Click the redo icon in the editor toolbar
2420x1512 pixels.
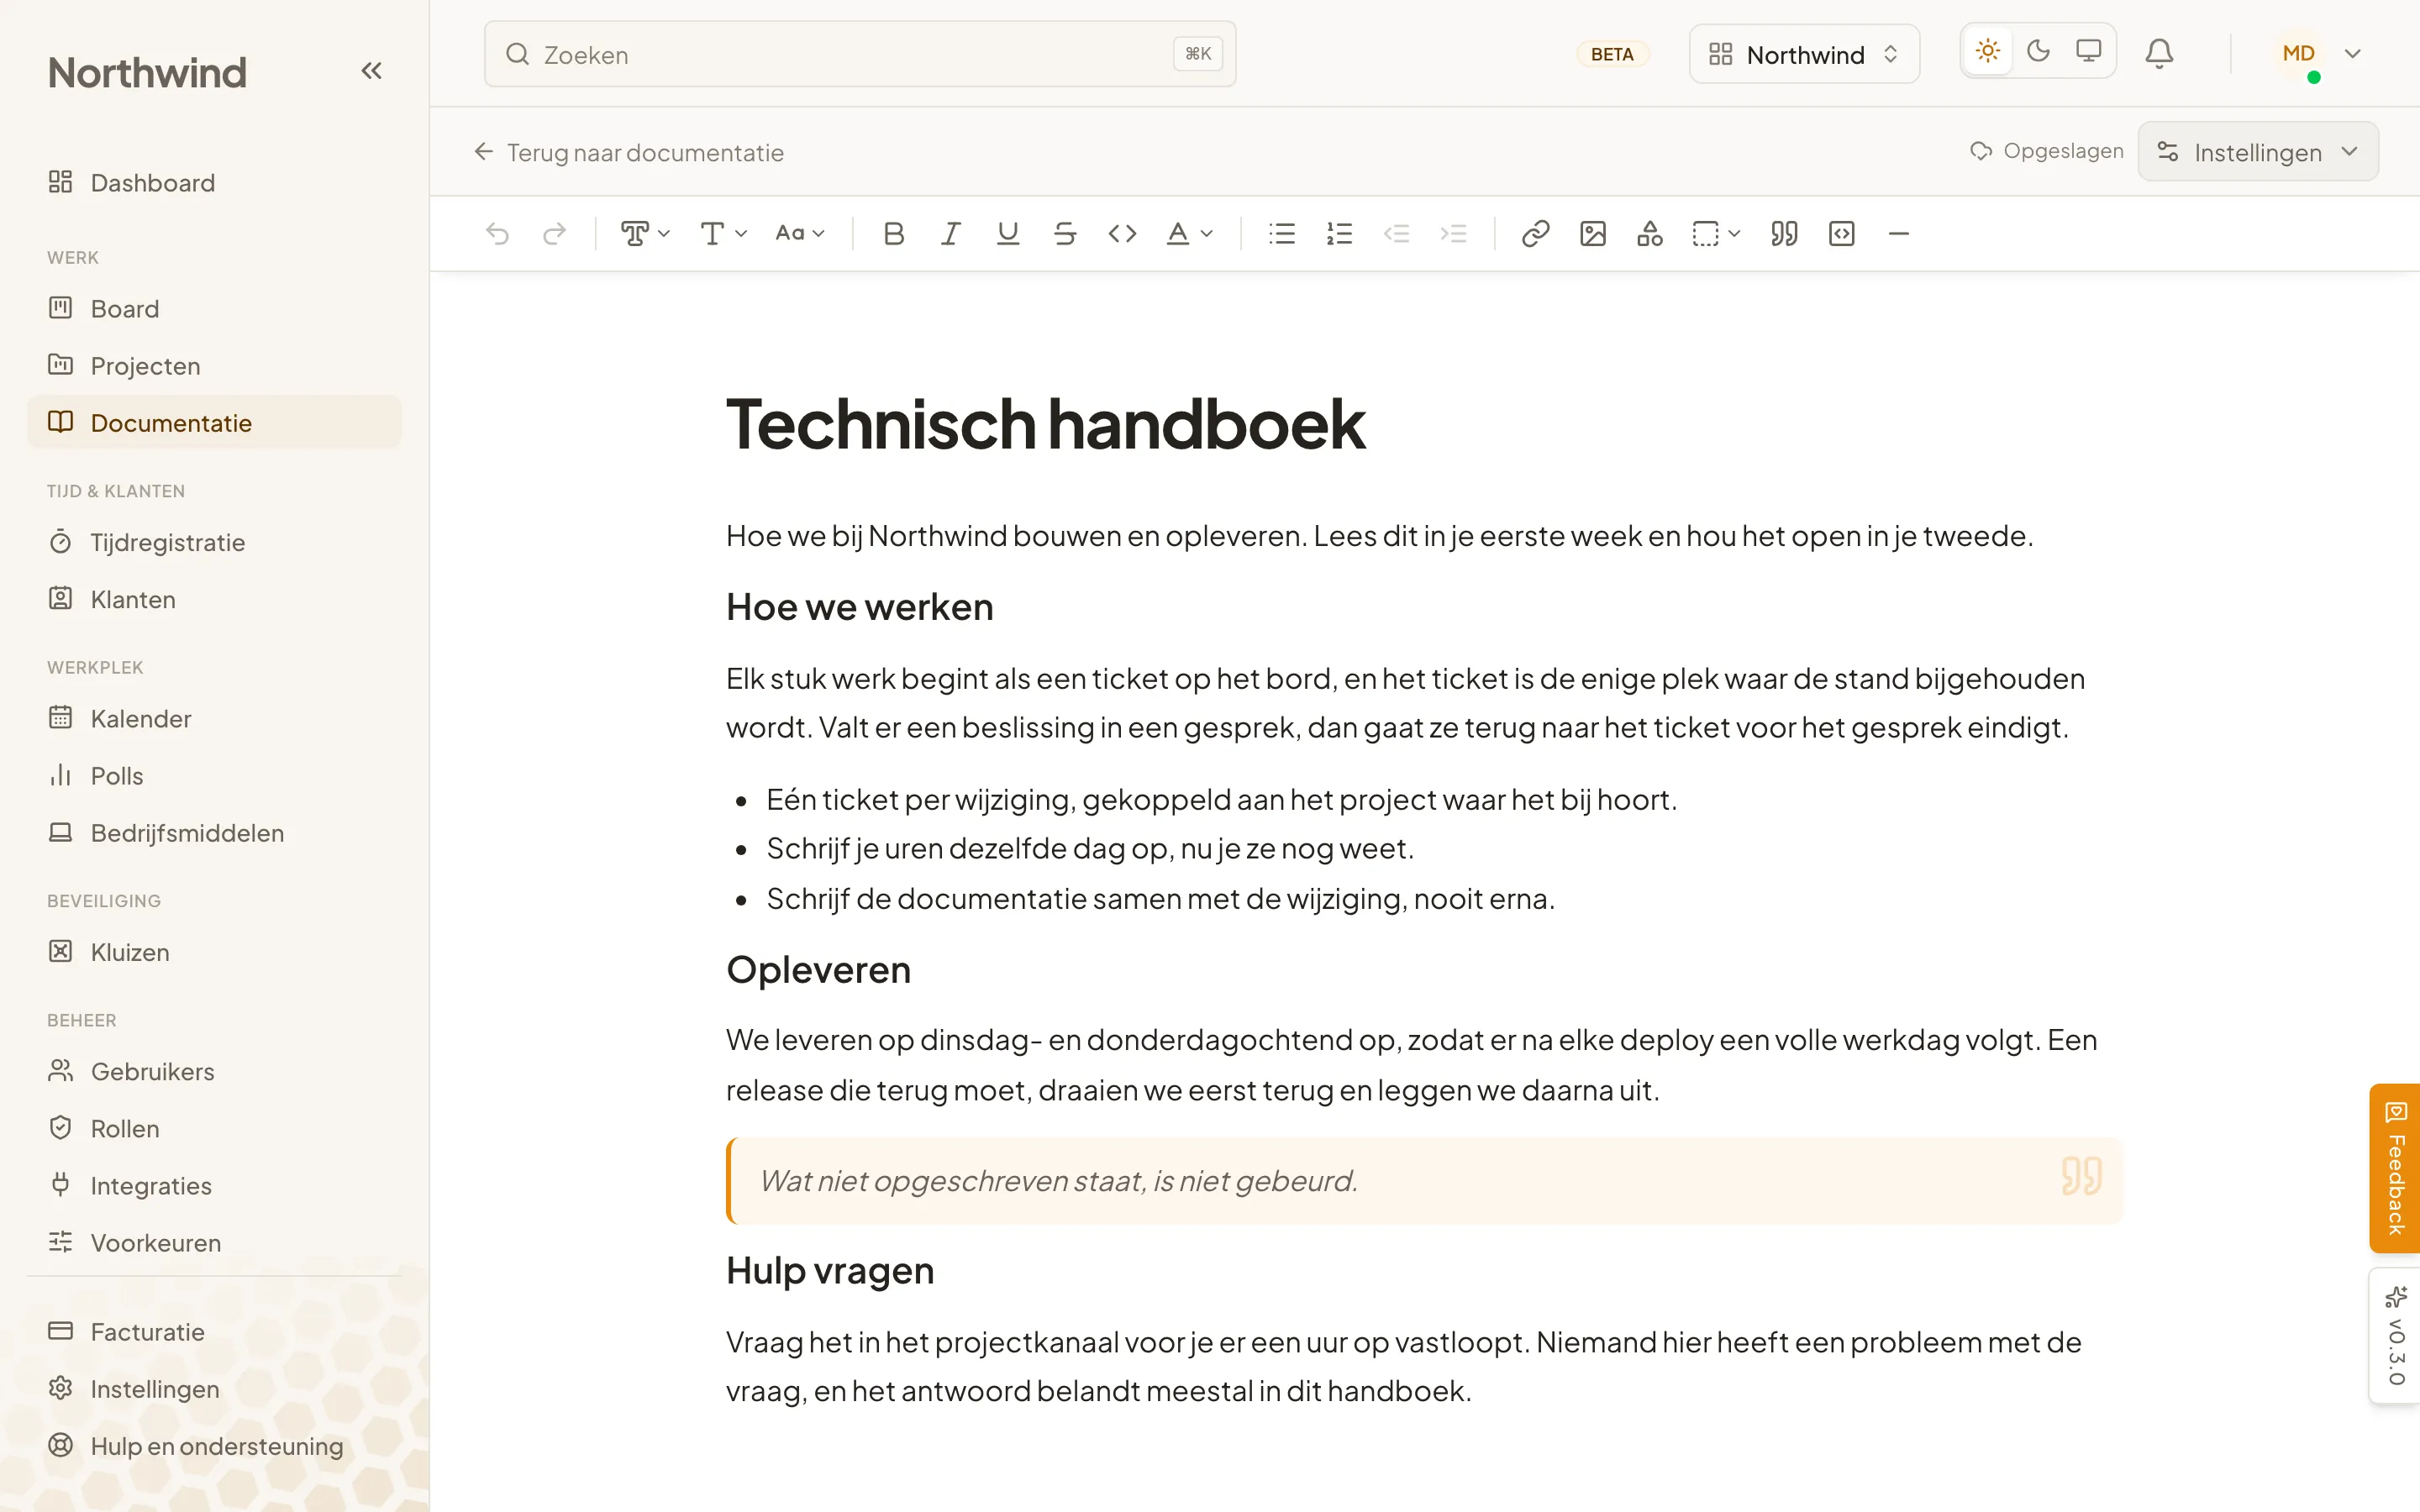point(554,234)
